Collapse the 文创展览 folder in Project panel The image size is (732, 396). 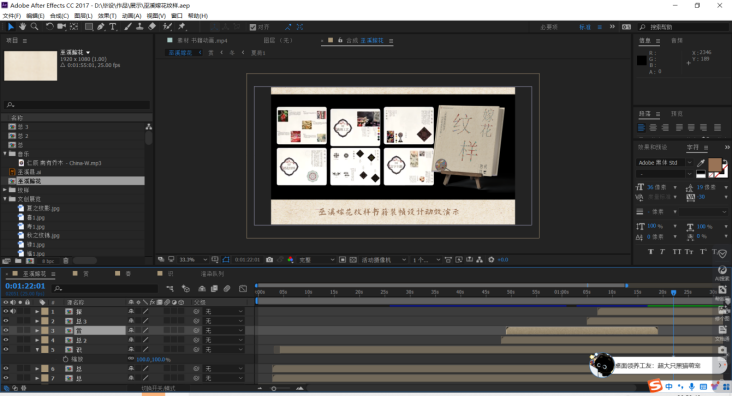click(5, 199)
